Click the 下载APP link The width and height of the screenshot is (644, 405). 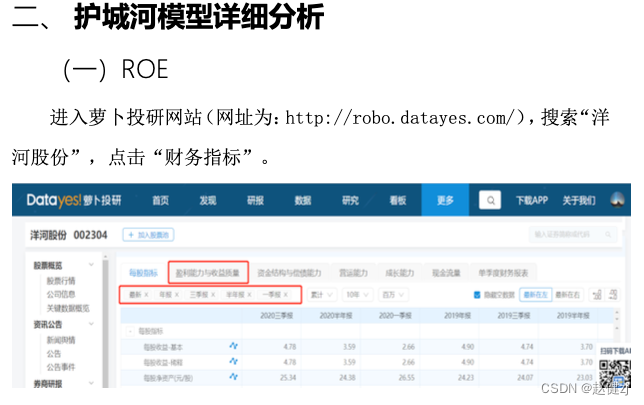point(532,200)
